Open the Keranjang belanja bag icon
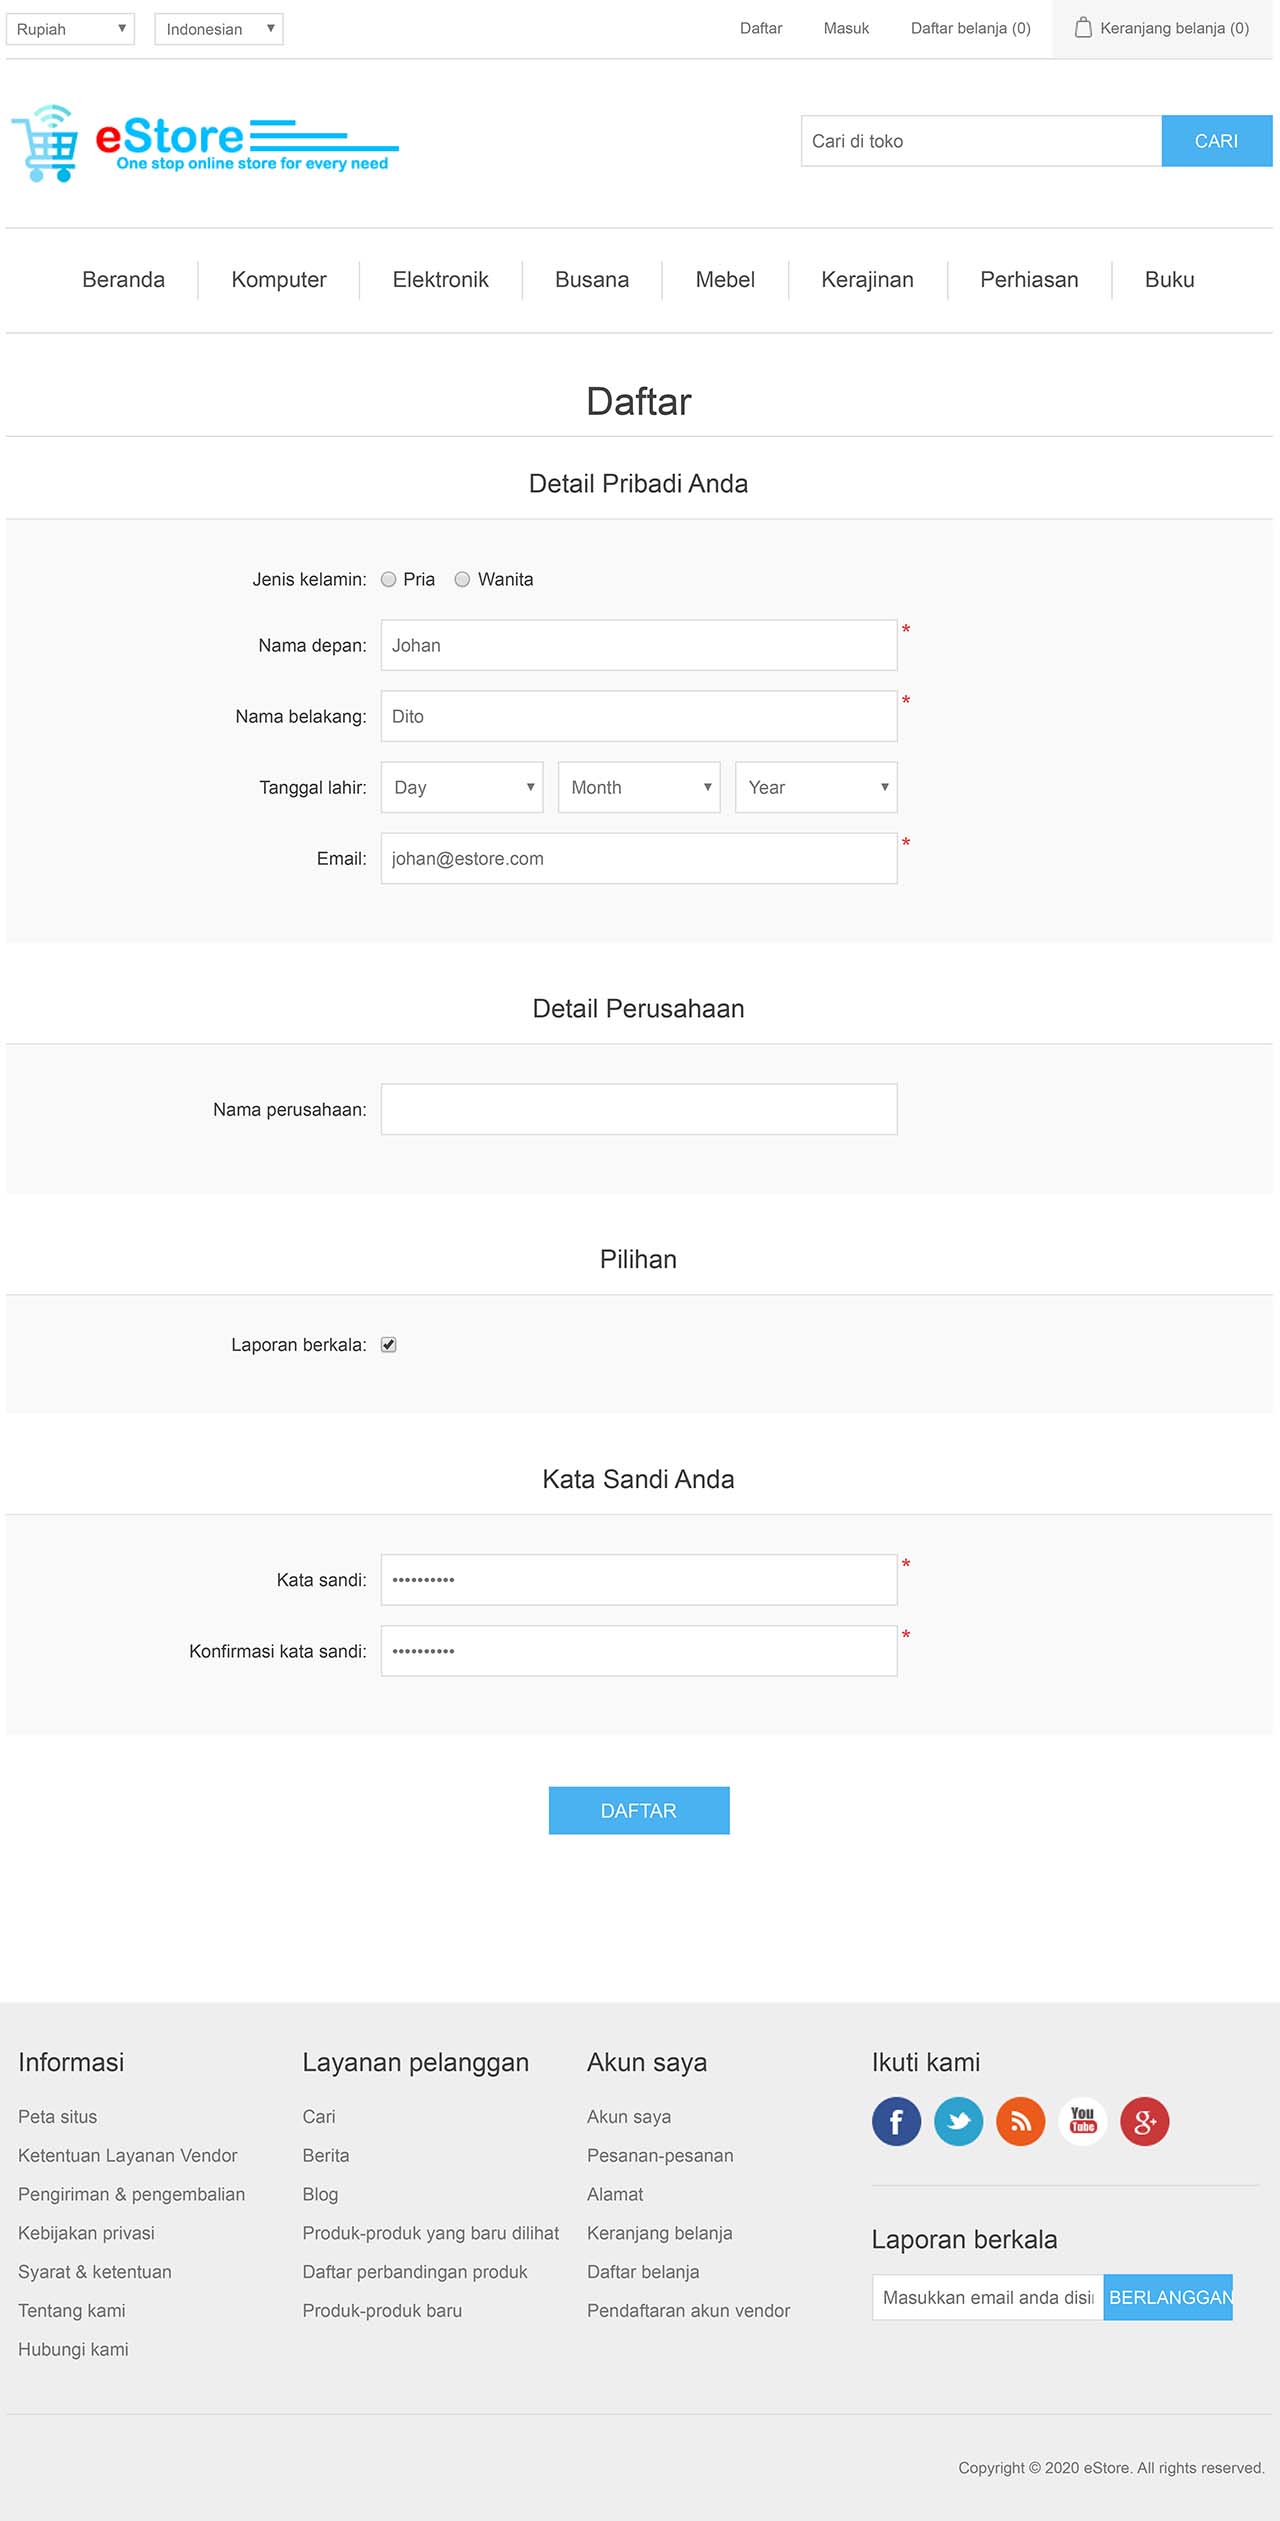1280x2521 pixels. [x=1083, y=28]
